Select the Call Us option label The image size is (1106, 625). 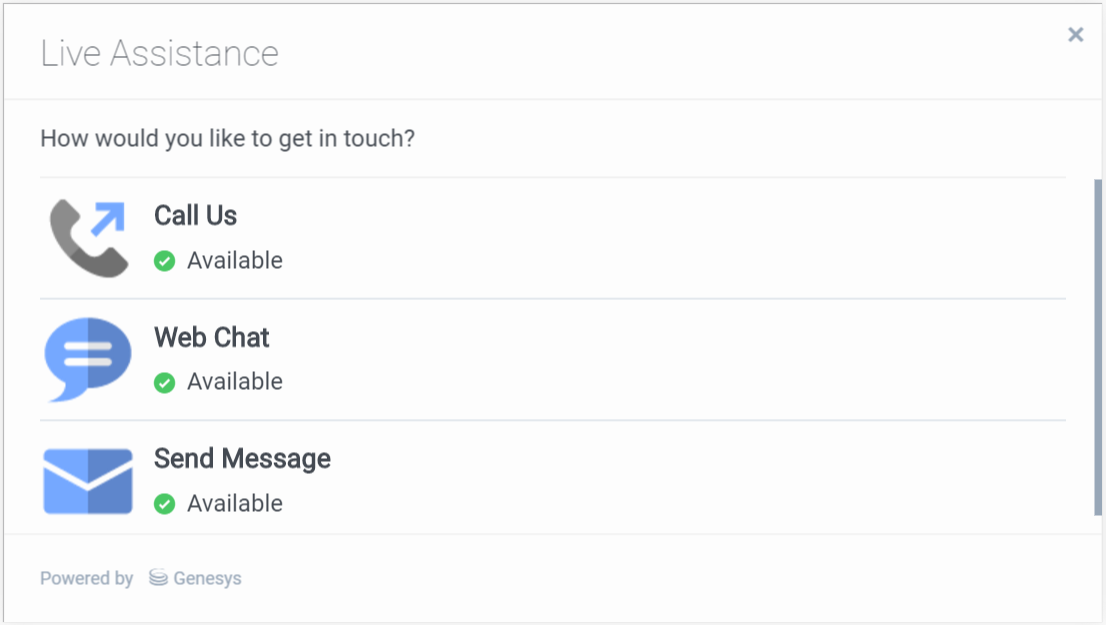195,216
